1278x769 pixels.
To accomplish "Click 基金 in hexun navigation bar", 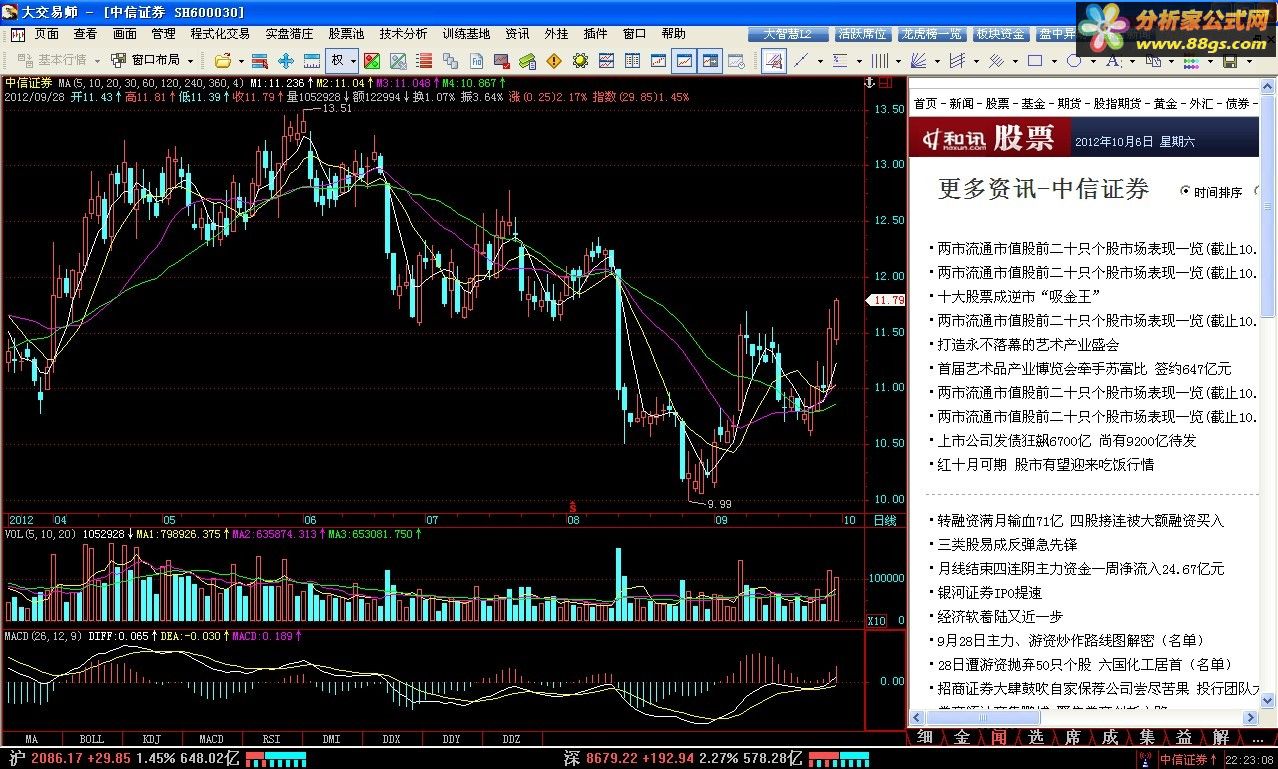I will coord(1033,103).
